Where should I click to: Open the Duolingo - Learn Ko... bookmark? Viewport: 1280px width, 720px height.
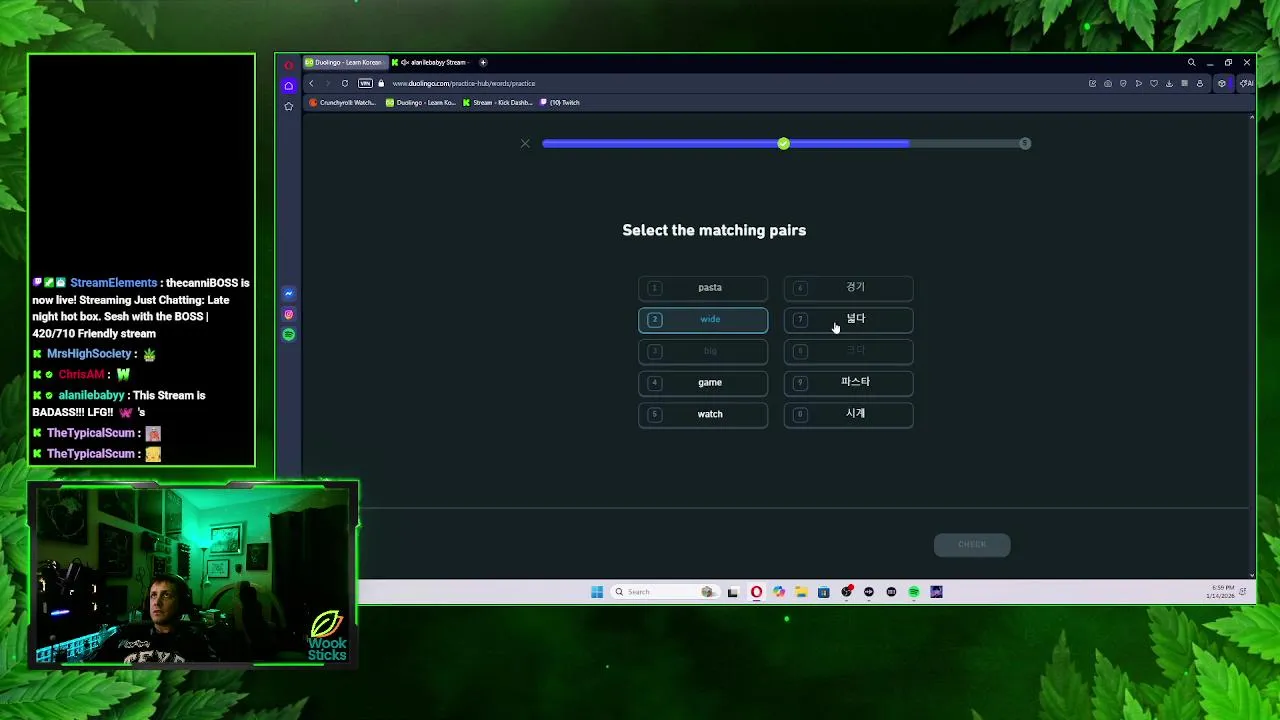(421, 102)
